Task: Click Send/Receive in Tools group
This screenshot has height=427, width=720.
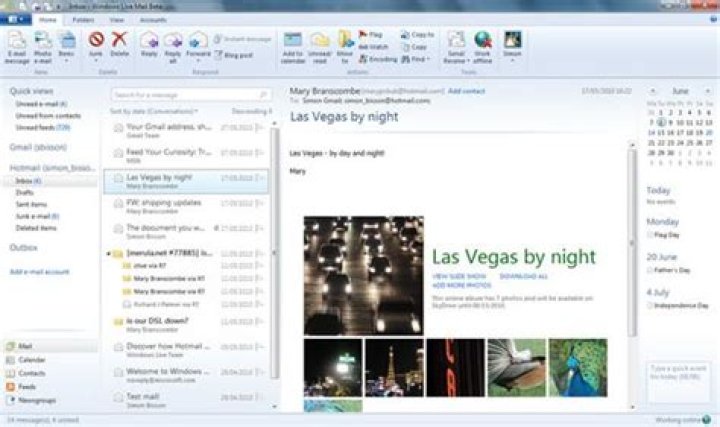Action: 456,47
